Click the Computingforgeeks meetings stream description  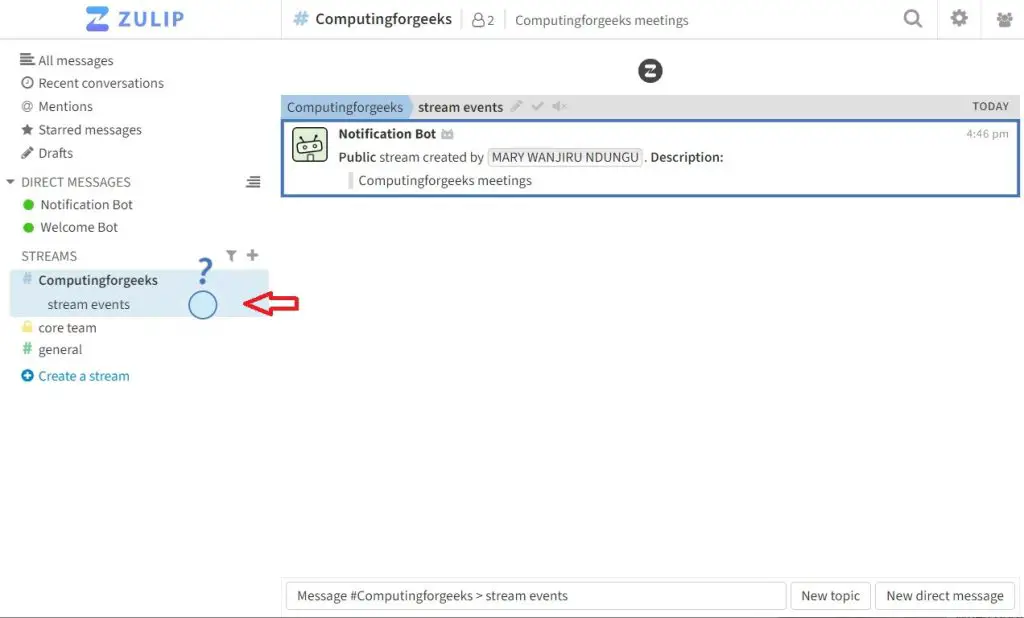click(601, 20)
